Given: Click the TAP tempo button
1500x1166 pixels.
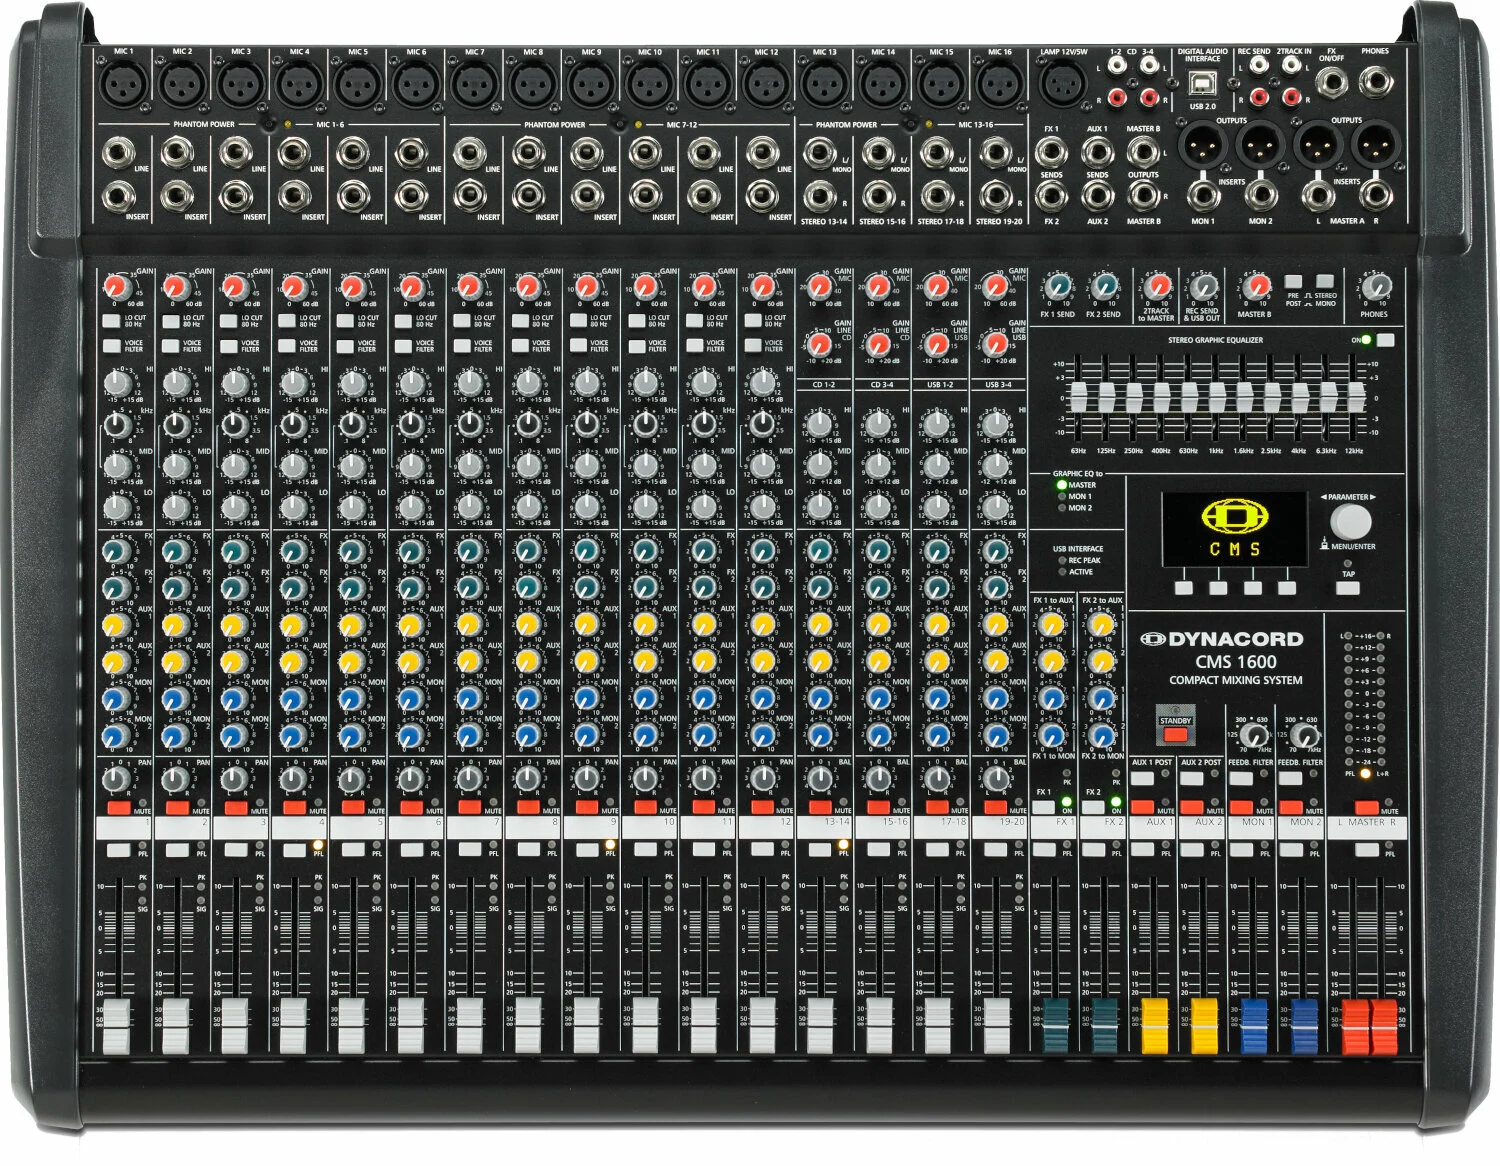Looking at the screenshot, I should coord(1348,588).
